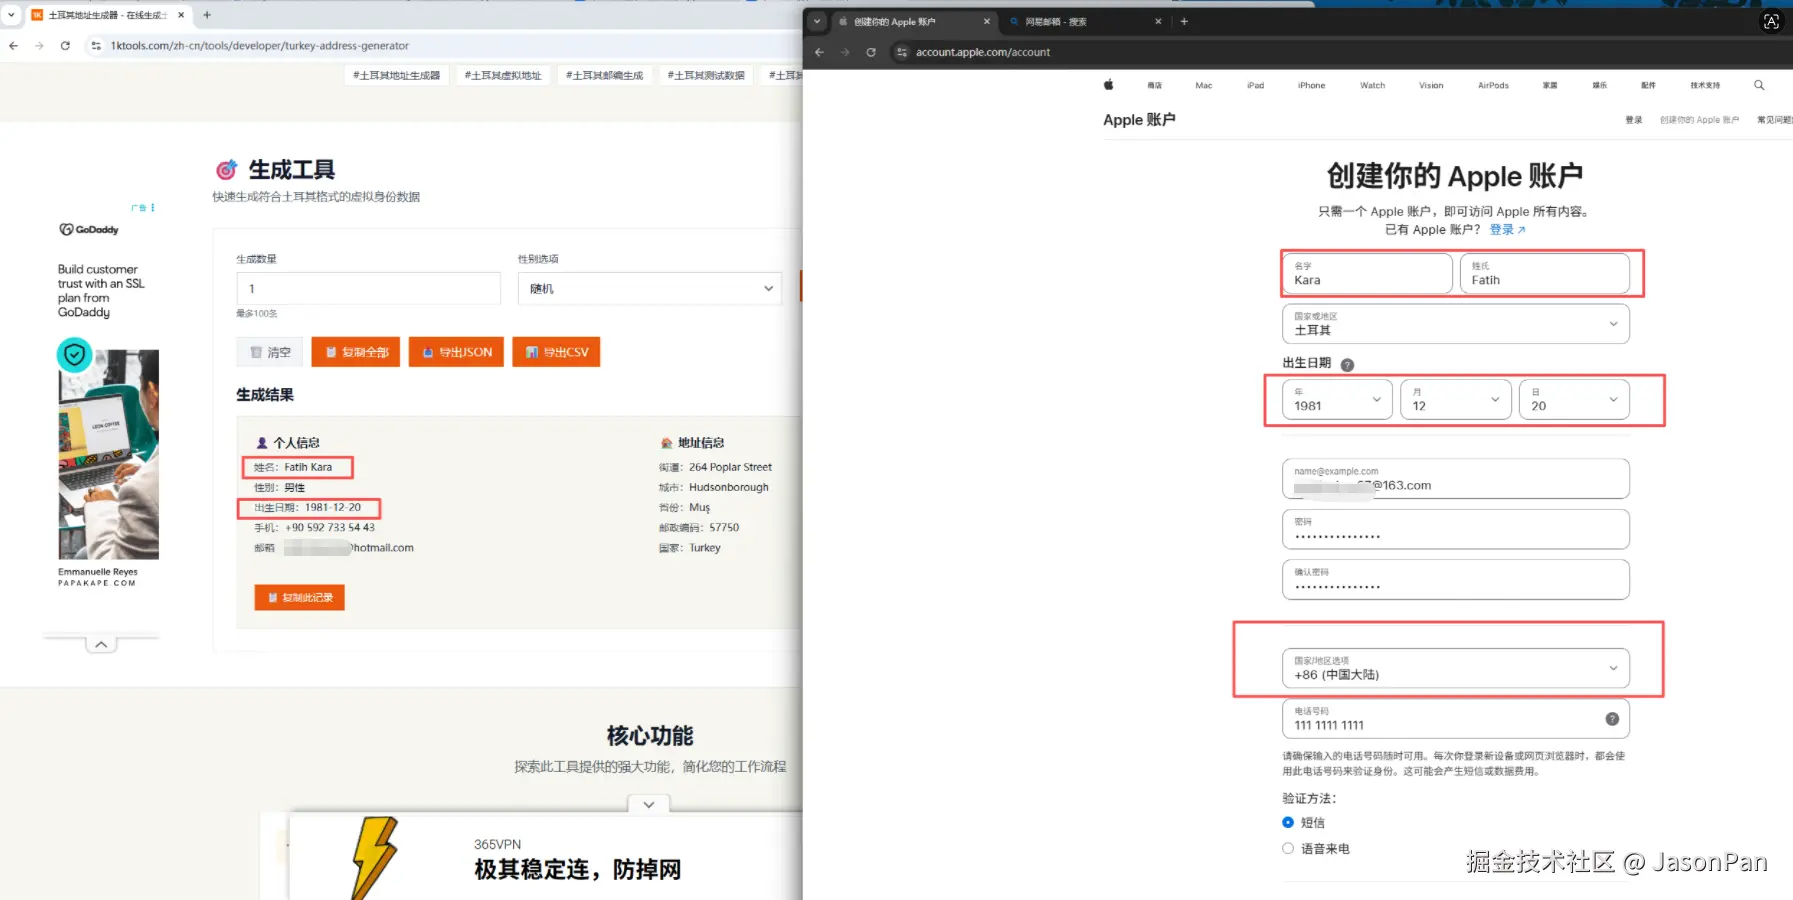
Task: Click the 电话号码 phone number field
Action: tap(1456, 719)
